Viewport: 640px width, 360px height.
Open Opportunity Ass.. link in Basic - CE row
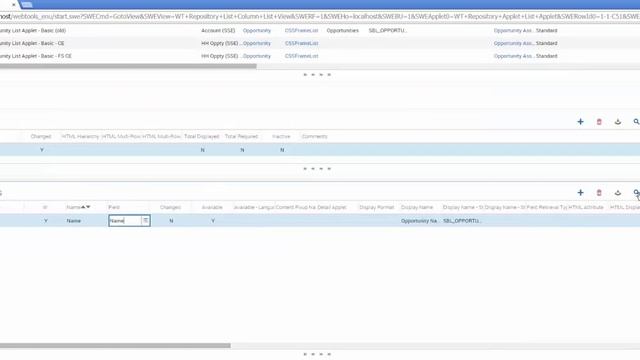pos(513,43)
